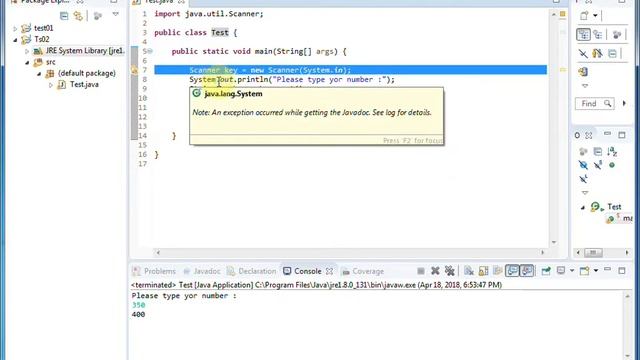Remove all terminated launches
The width and height of the screenshot is (640, 360).
click(449, 271)
